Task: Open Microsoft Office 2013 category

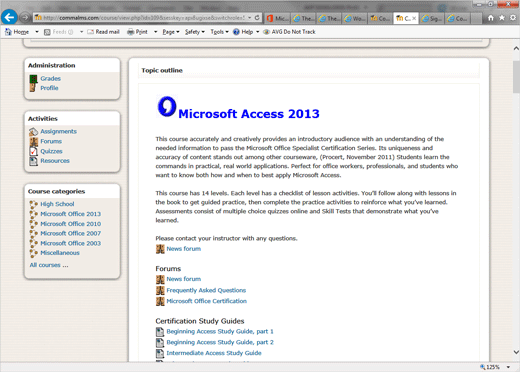Action: 71,214
